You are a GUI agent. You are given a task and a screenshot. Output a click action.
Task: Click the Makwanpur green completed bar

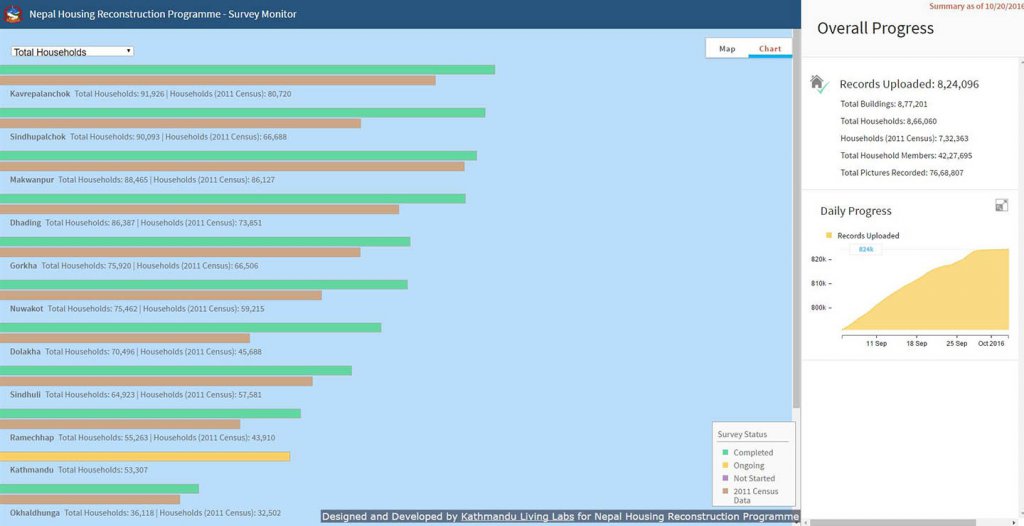(238, 156)
